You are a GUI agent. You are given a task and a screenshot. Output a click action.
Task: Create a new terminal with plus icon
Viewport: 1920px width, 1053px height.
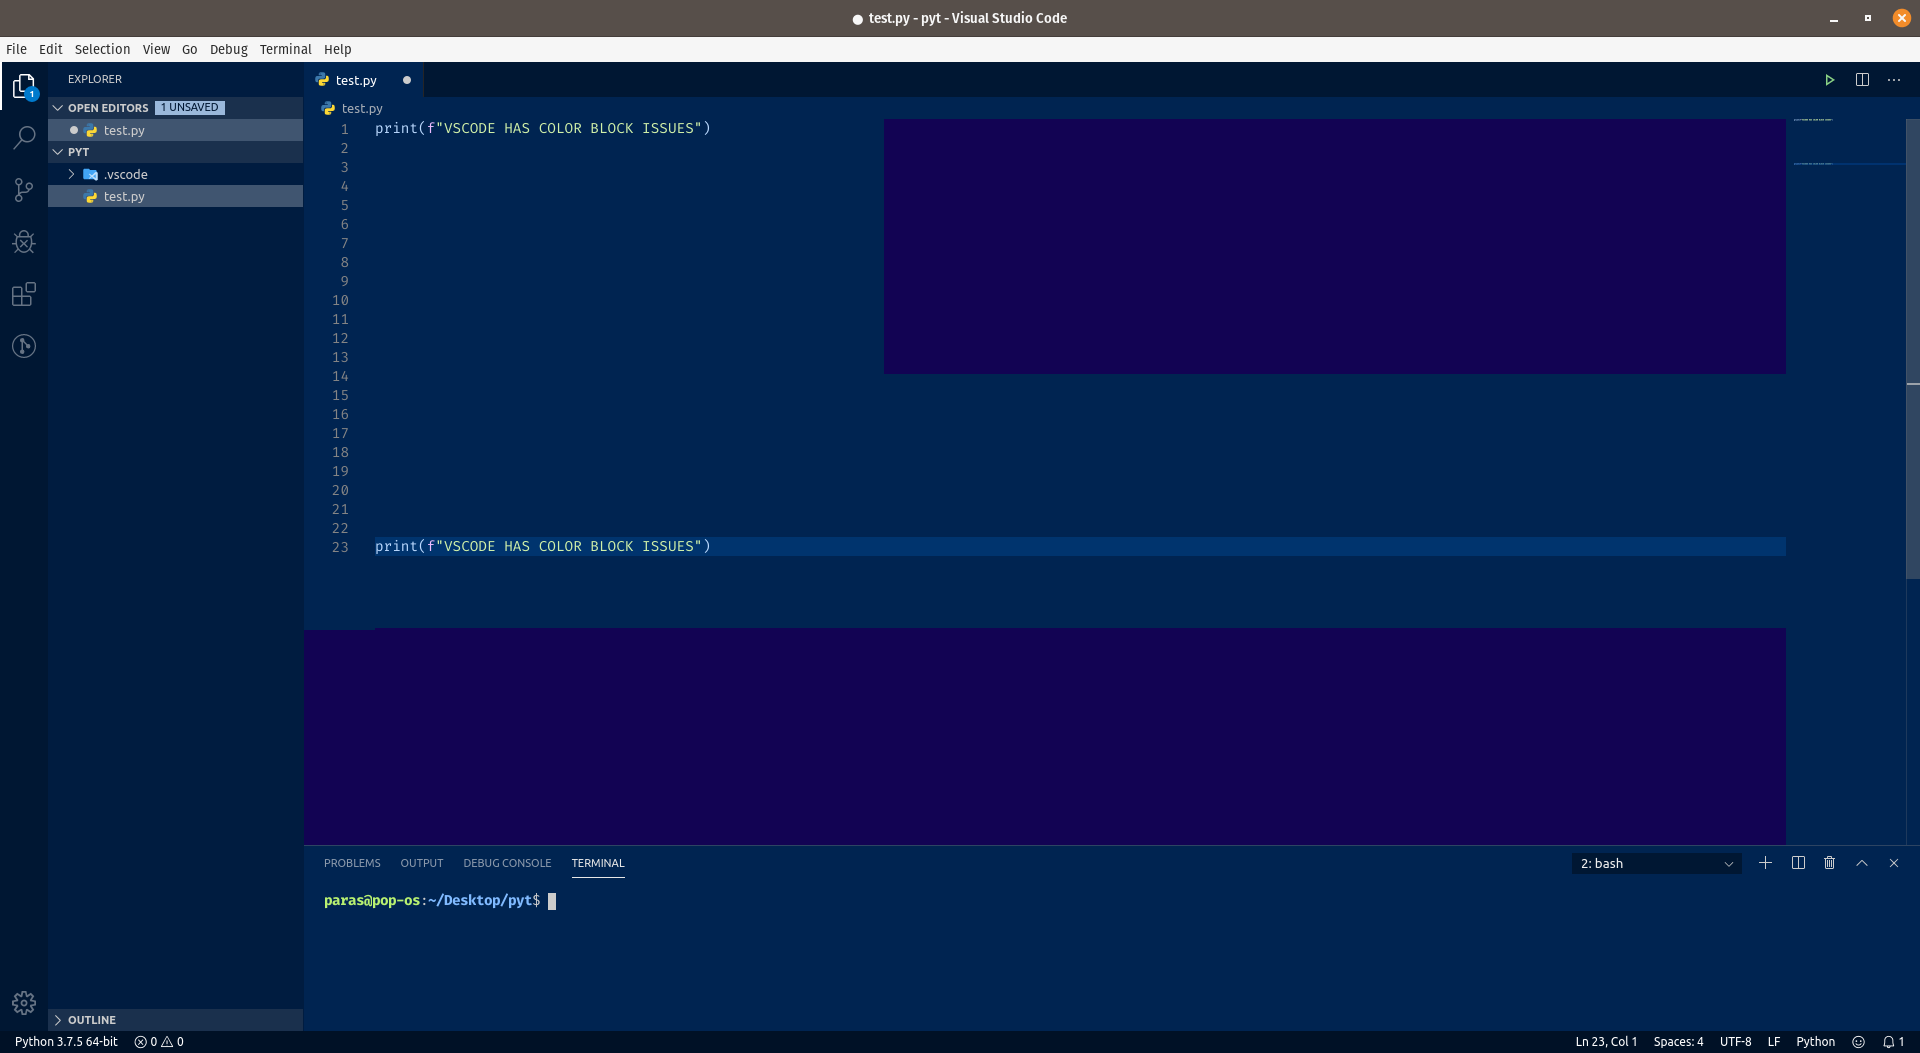tap(1766, 863)
